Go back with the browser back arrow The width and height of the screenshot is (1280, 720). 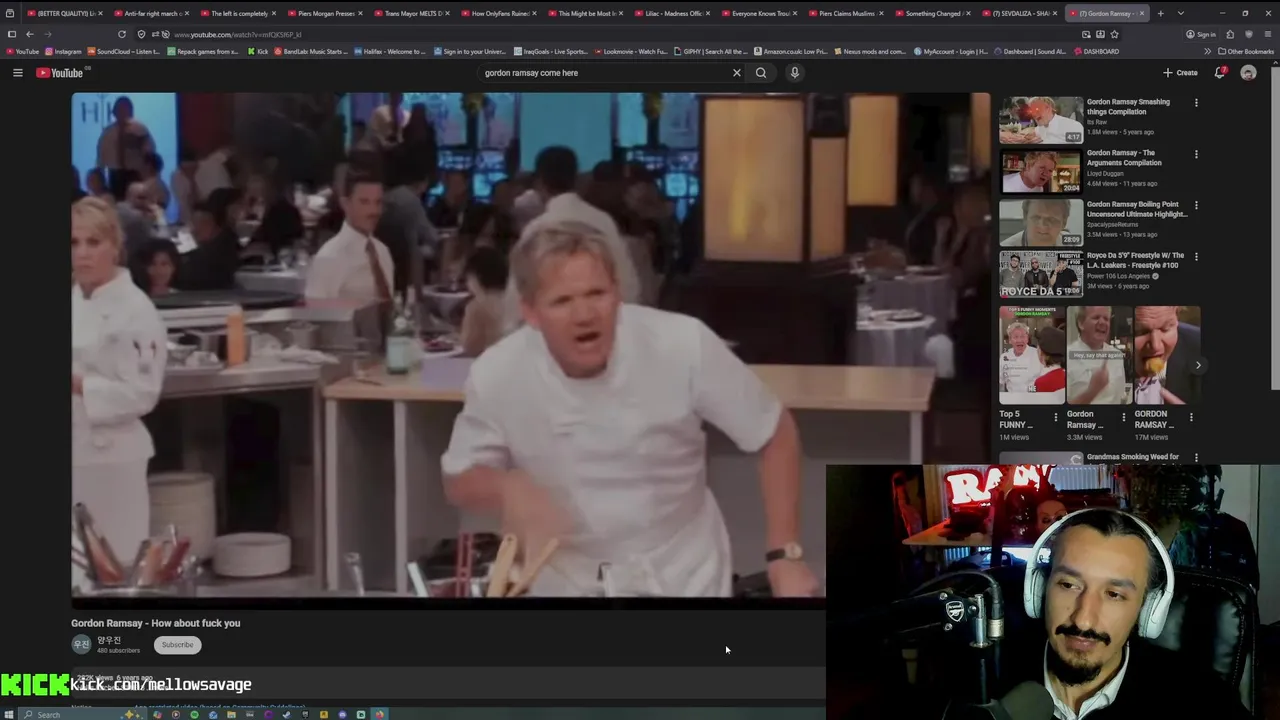coord(29,34)
